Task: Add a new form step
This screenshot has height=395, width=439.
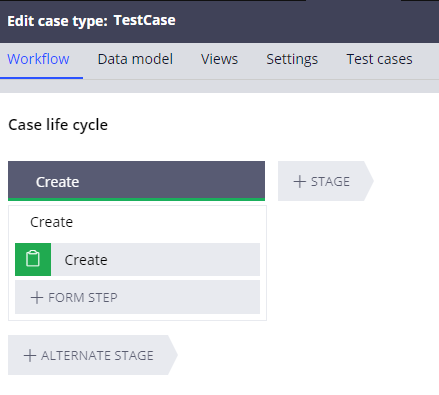Action: (x=137, y=297)
